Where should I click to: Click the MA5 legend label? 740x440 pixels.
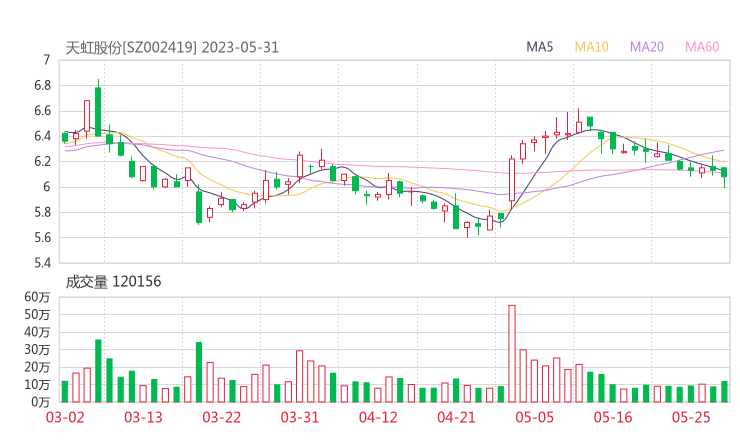coord(539,47)
